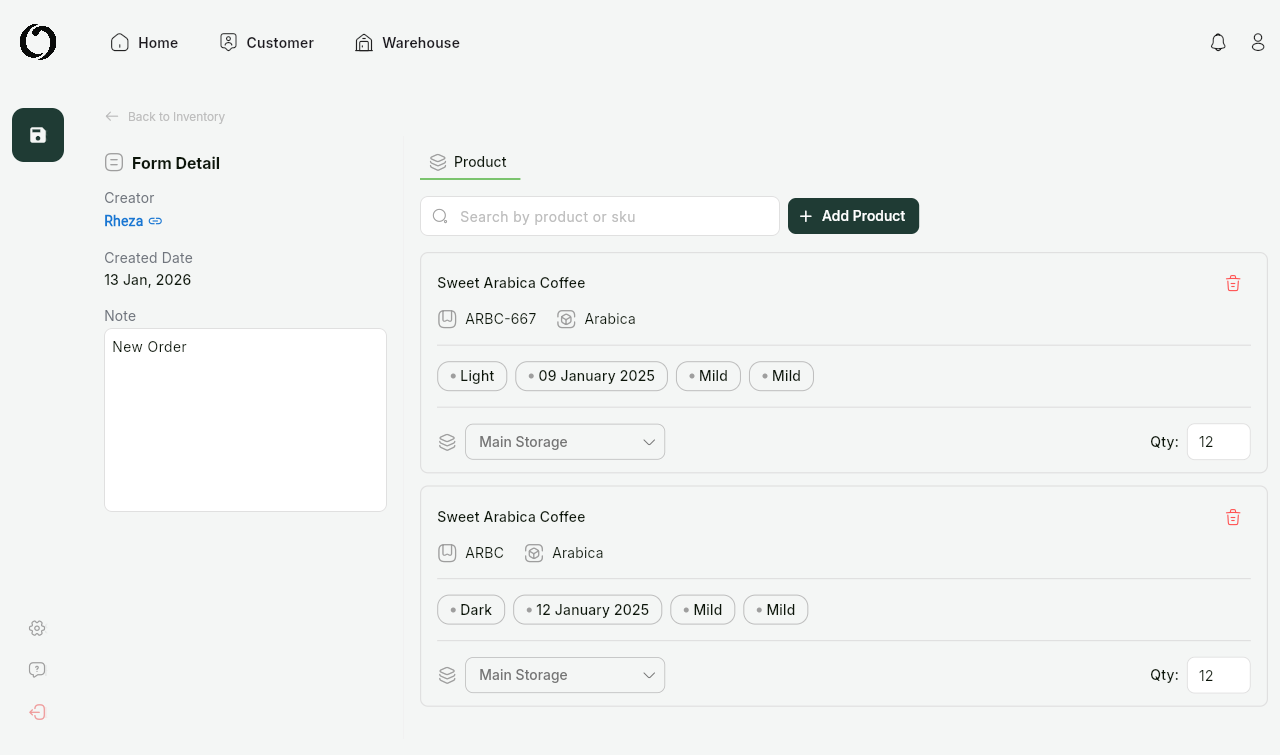Select the Product tab
This screenshot has height=755, width=1280.
pos(469,162)
